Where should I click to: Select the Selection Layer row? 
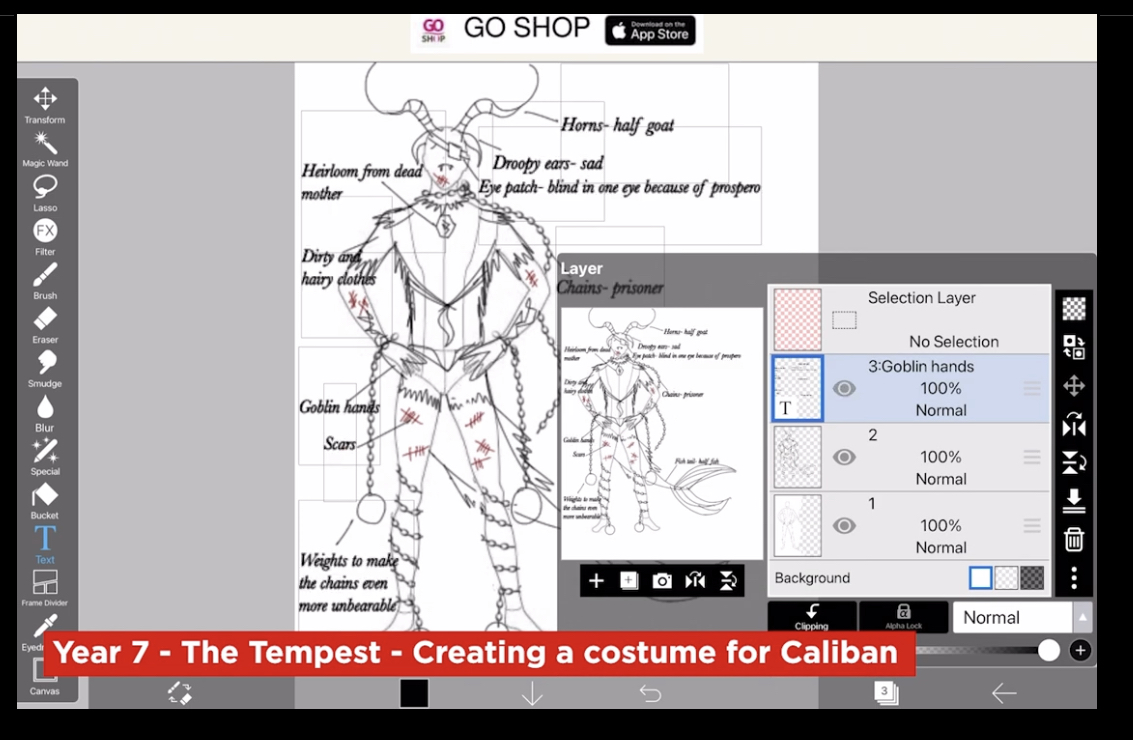909,319
